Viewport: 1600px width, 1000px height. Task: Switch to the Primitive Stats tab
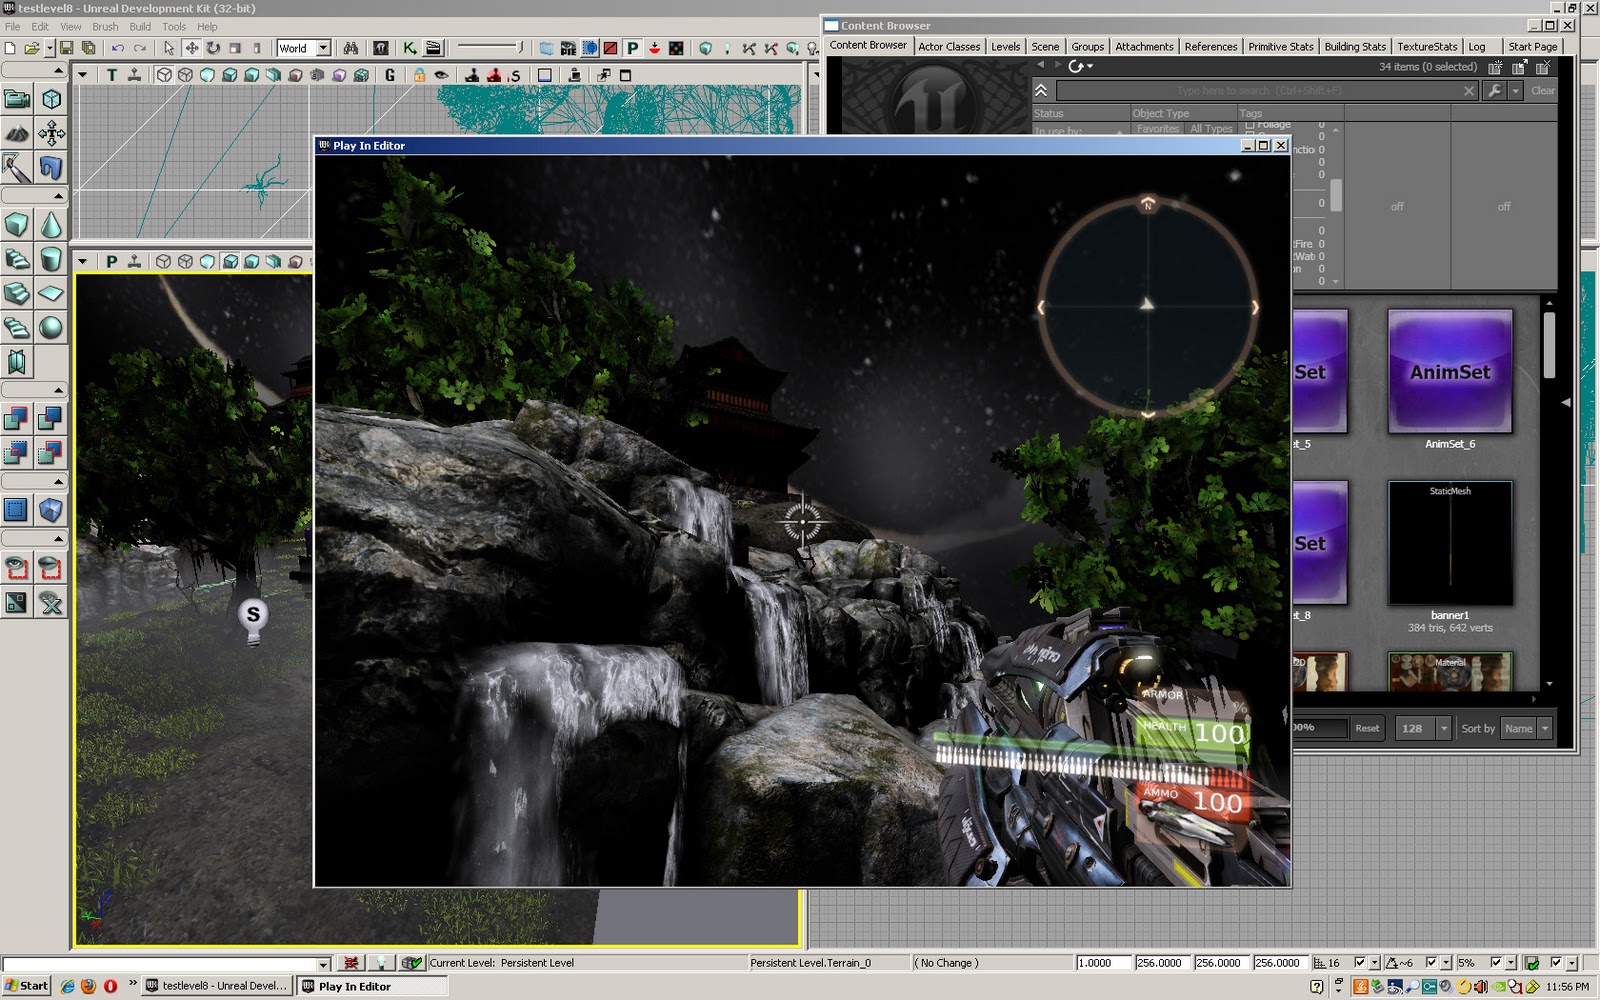click(1280, 47)
